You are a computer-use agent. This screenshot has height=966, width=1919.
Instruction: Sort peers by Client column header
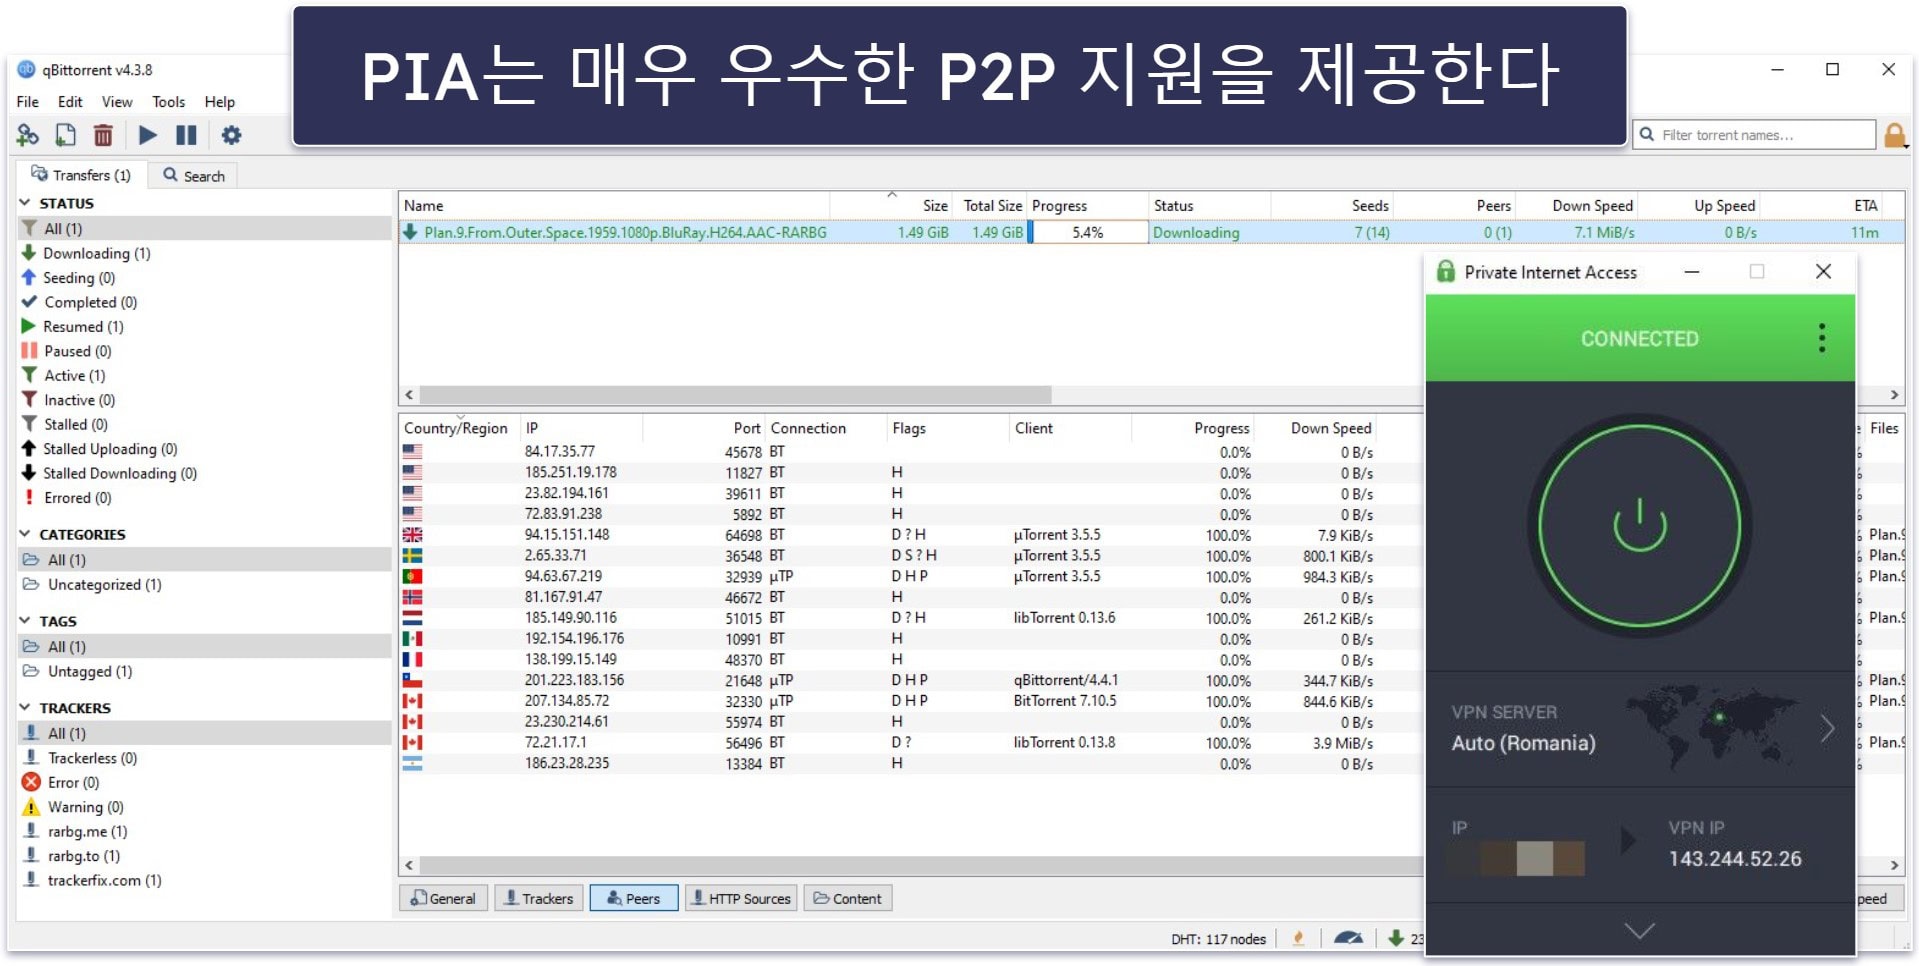1033,428
